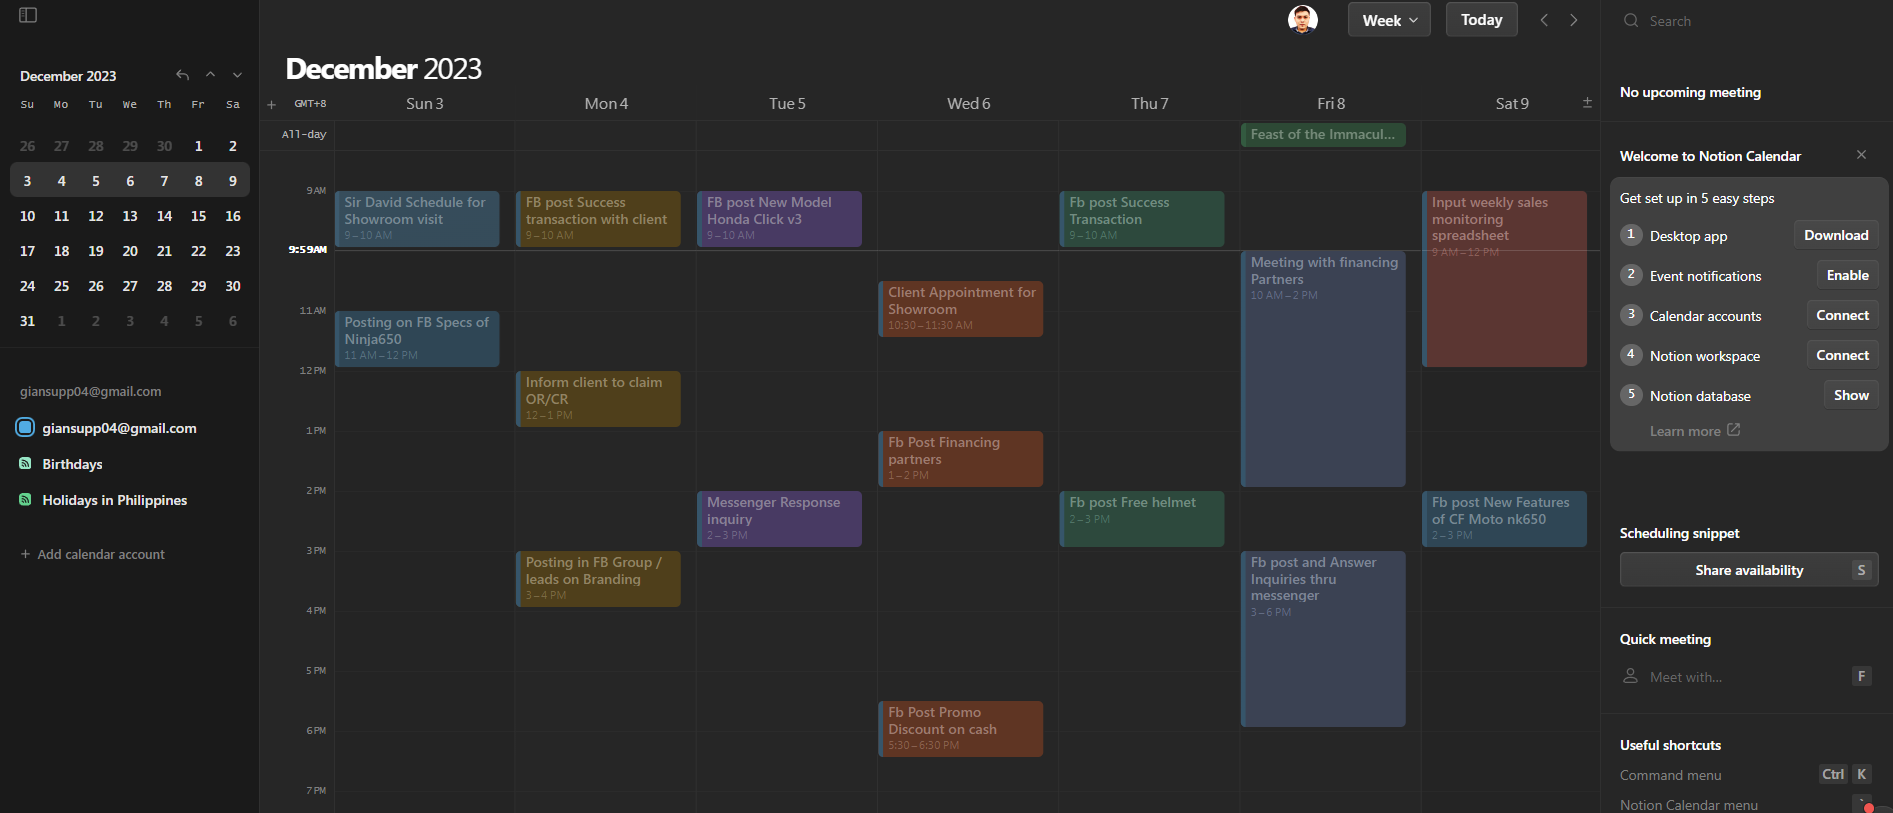Open Fb Post Promo Discount on cash event
This screenshot has height=813, width=1893.
(960, 729)
